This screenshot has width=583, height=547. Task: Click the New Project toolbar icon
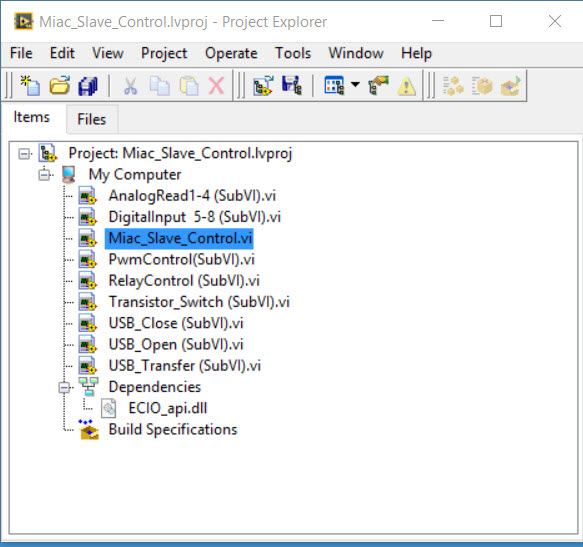click(30, 86)
